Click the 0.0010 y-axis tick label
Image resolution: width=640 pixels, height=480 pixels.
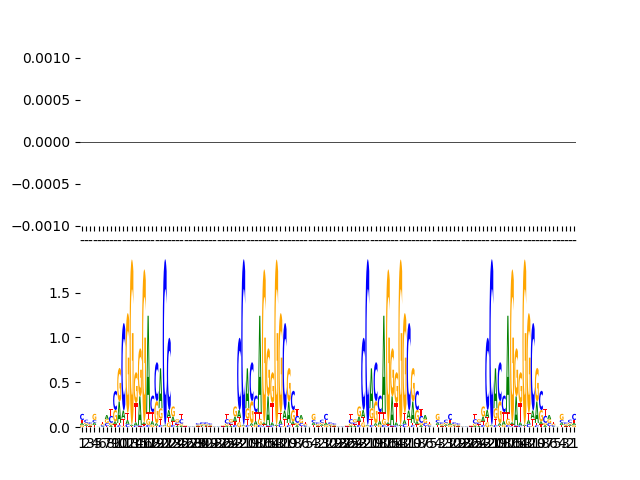tap(46, 58)
